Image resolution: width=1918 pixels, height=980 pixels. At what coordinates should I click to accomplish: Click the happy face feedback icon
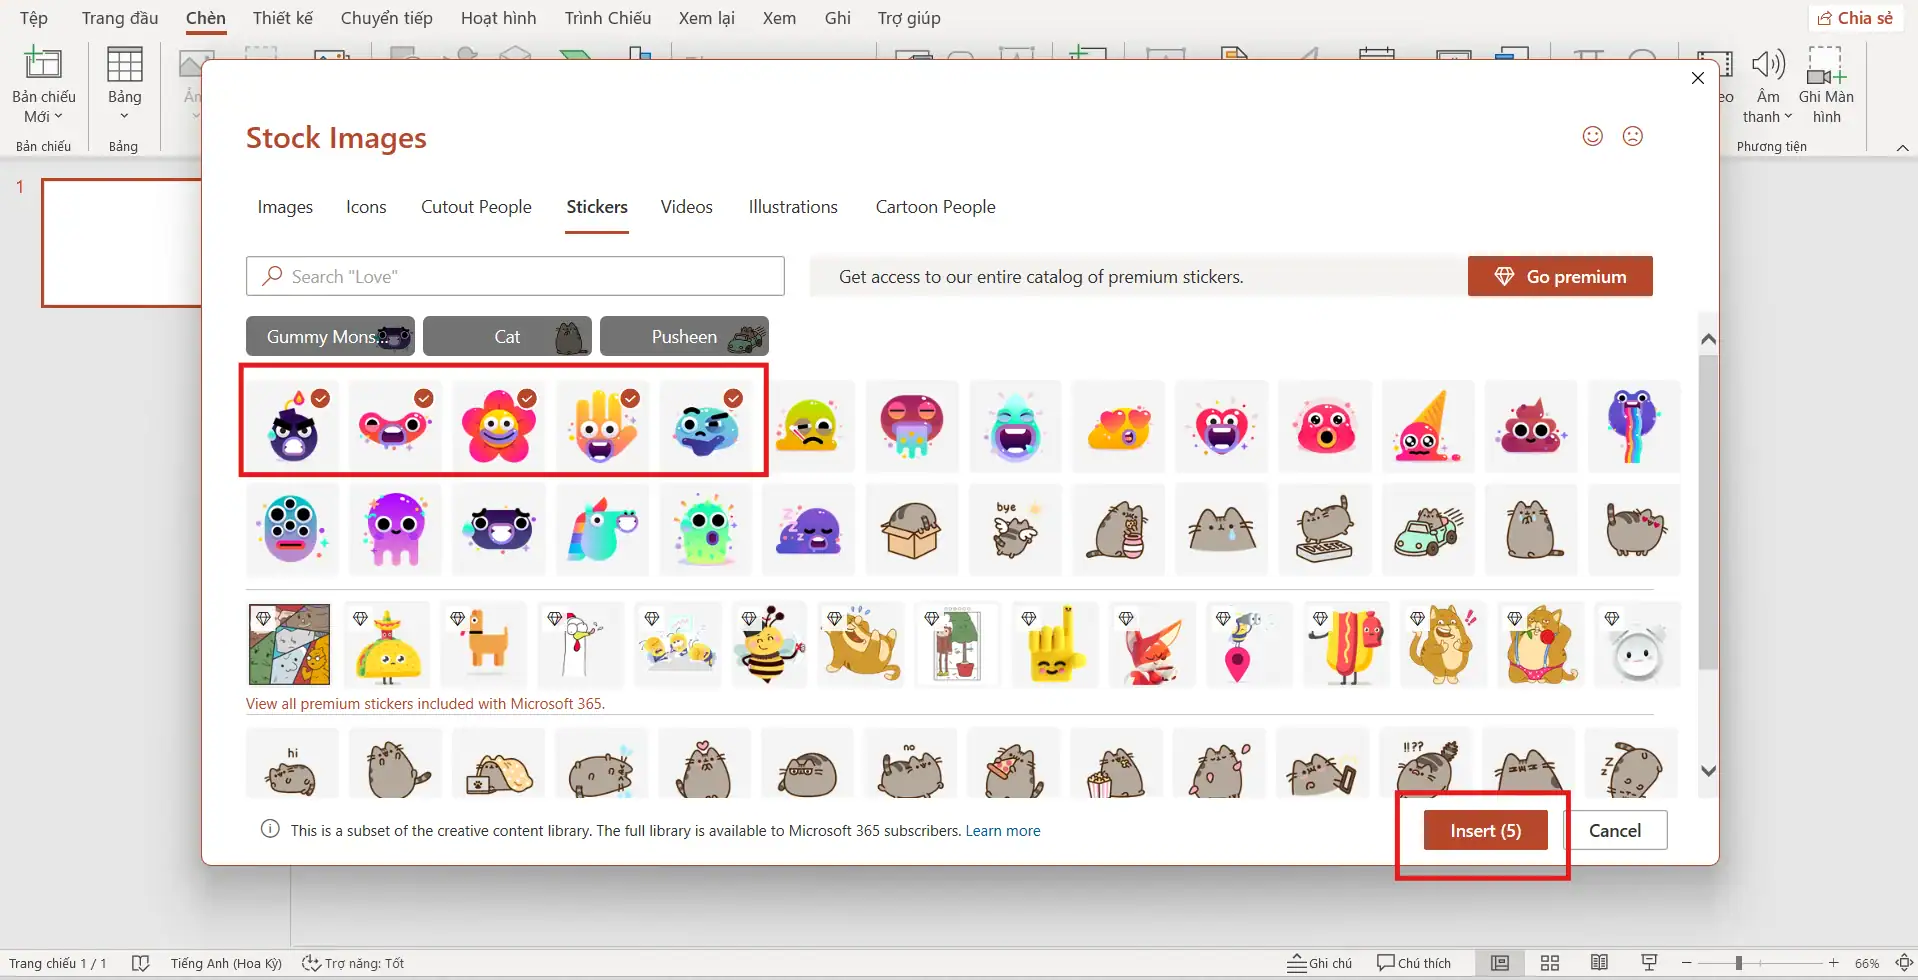[1592, 136]
